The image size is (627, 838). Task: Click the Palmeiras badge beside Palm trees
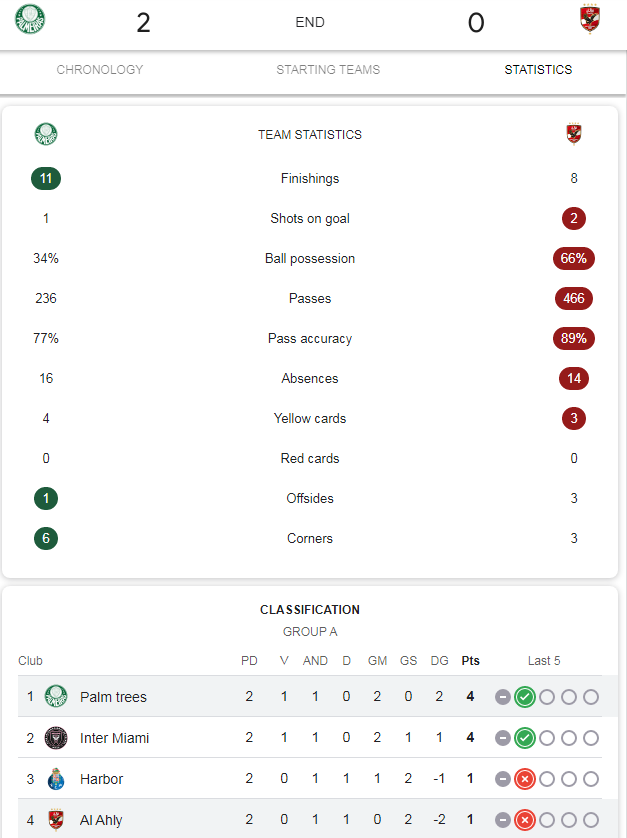(56, 696)
